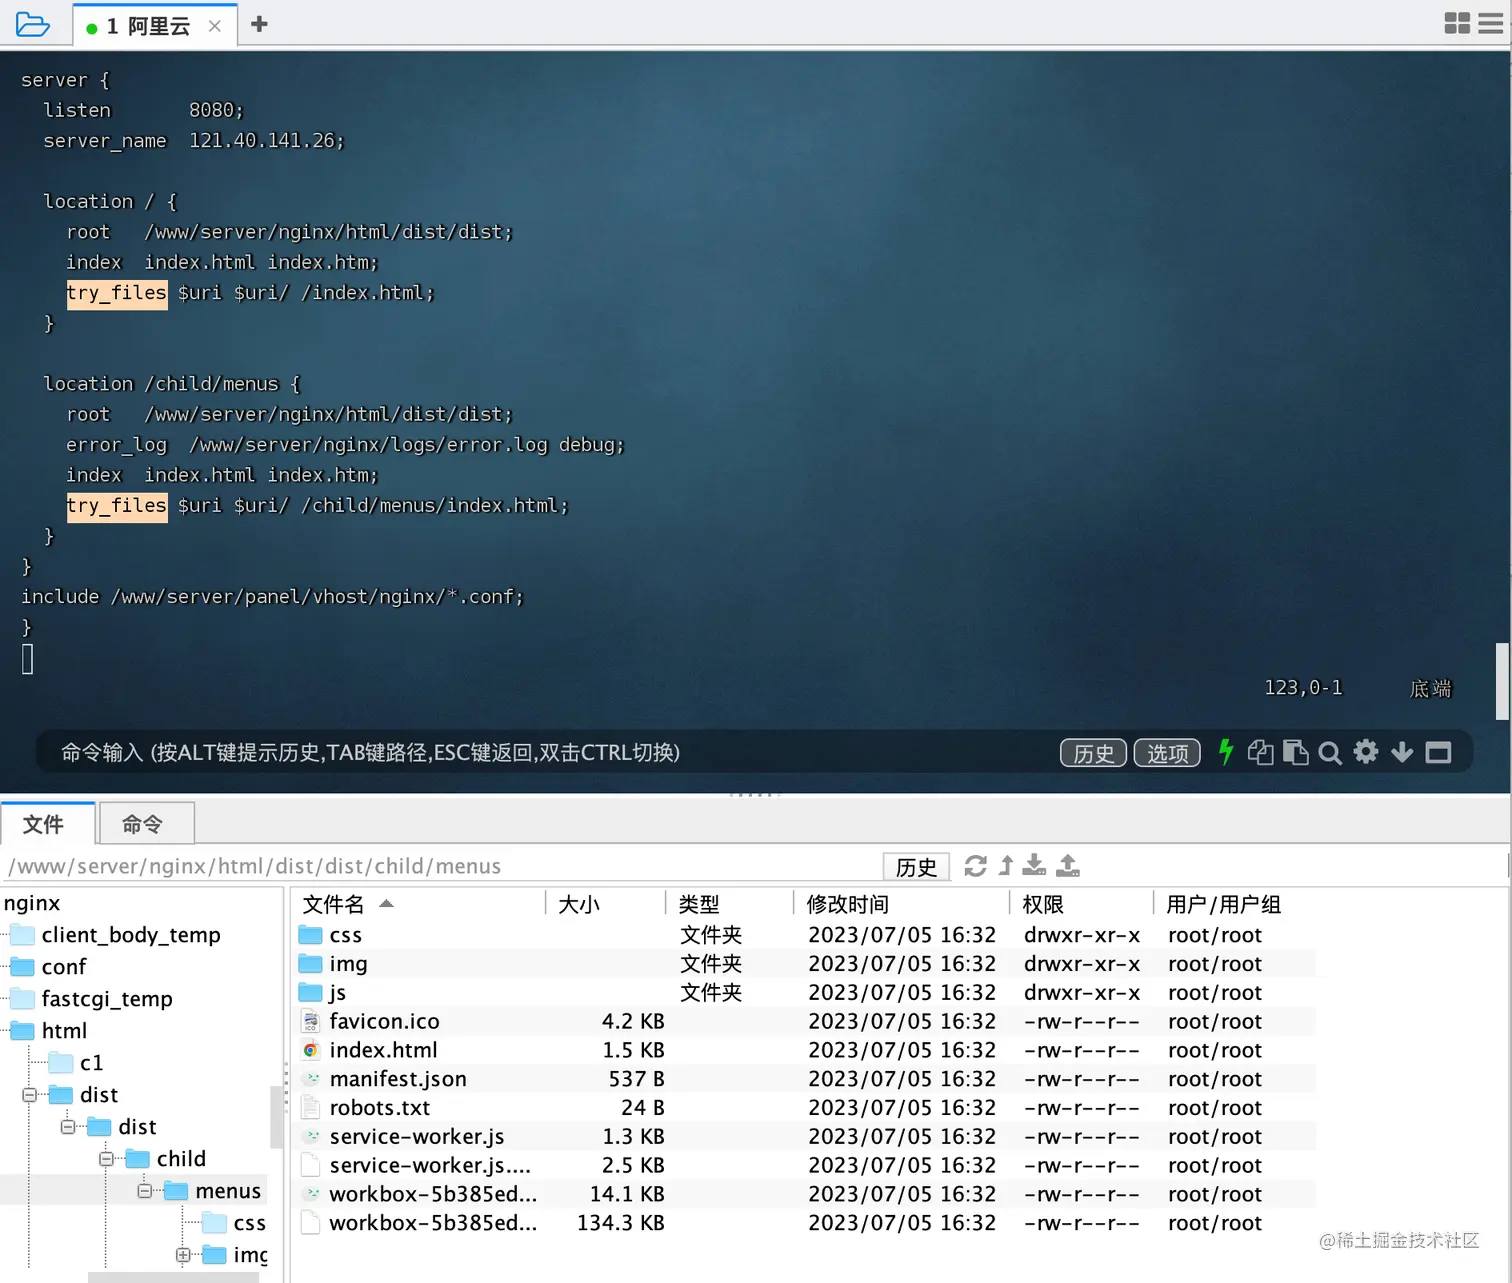Close the 阿里云 session tab

tap(215, 26)
